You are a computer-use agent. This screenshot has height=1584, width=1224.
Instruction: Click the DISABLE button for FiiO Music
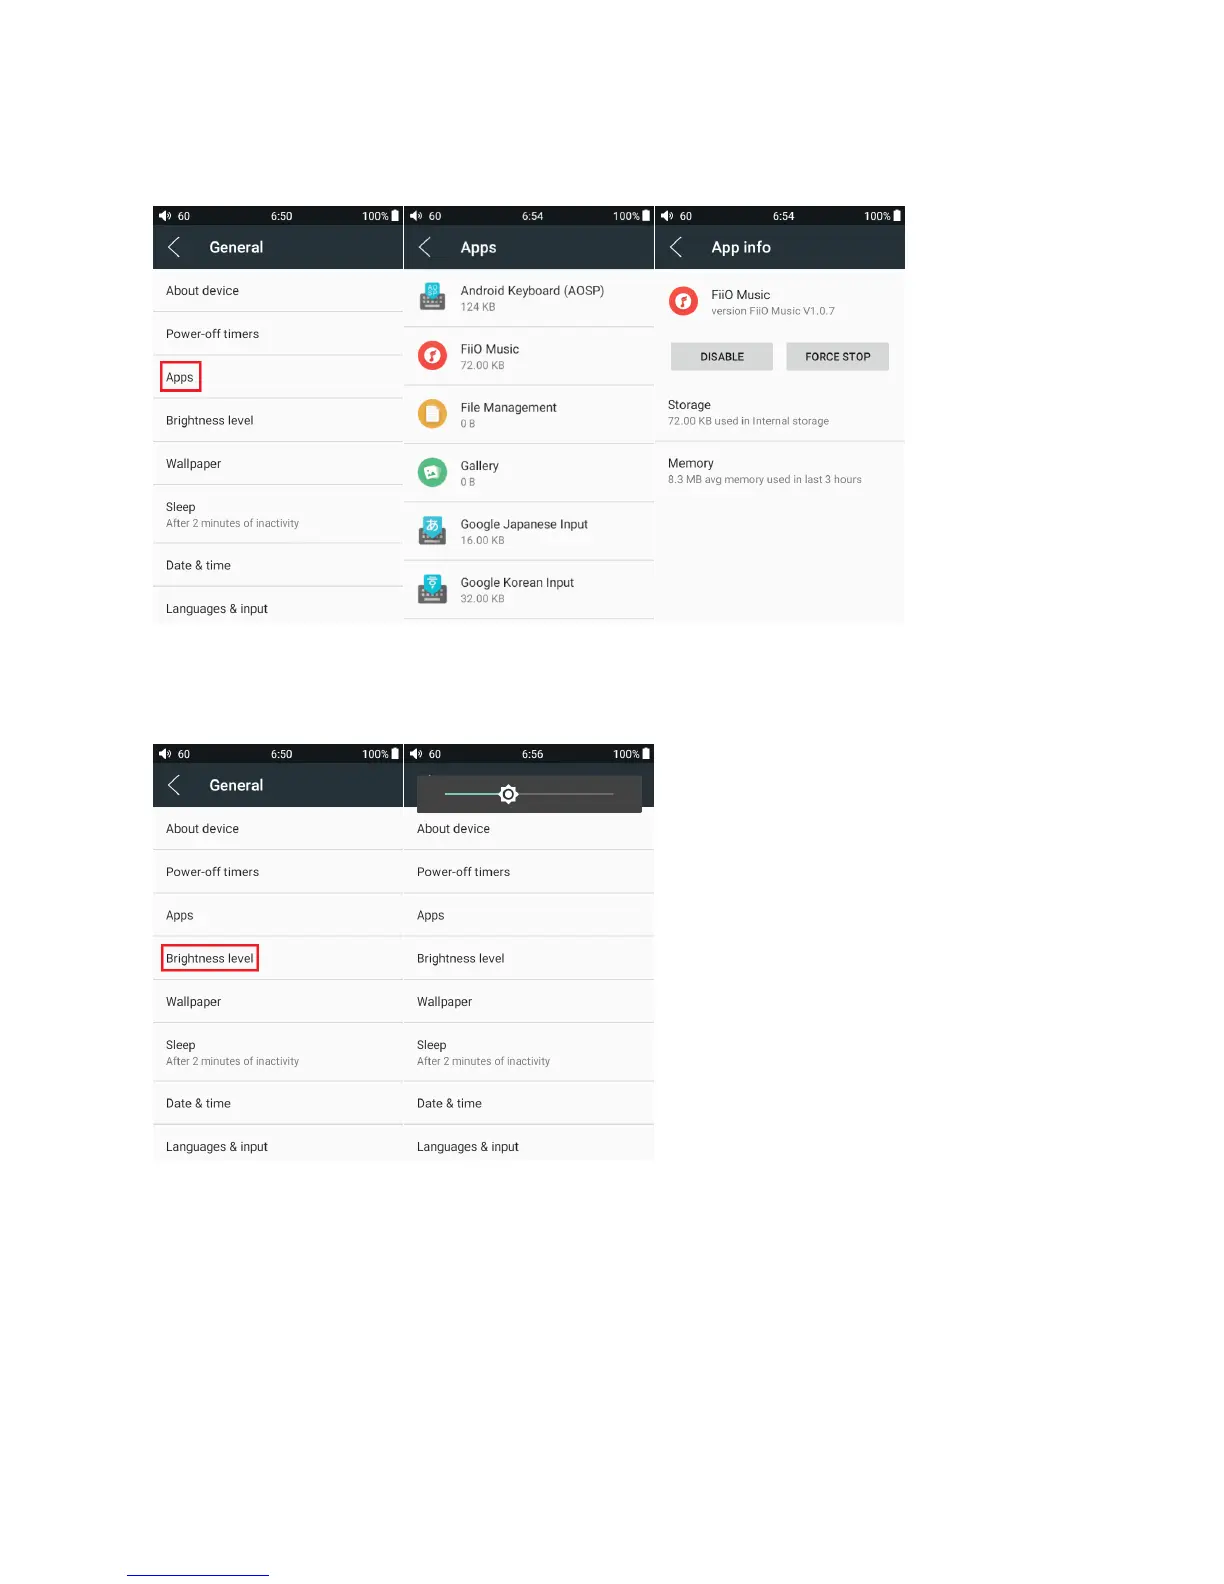722,357
